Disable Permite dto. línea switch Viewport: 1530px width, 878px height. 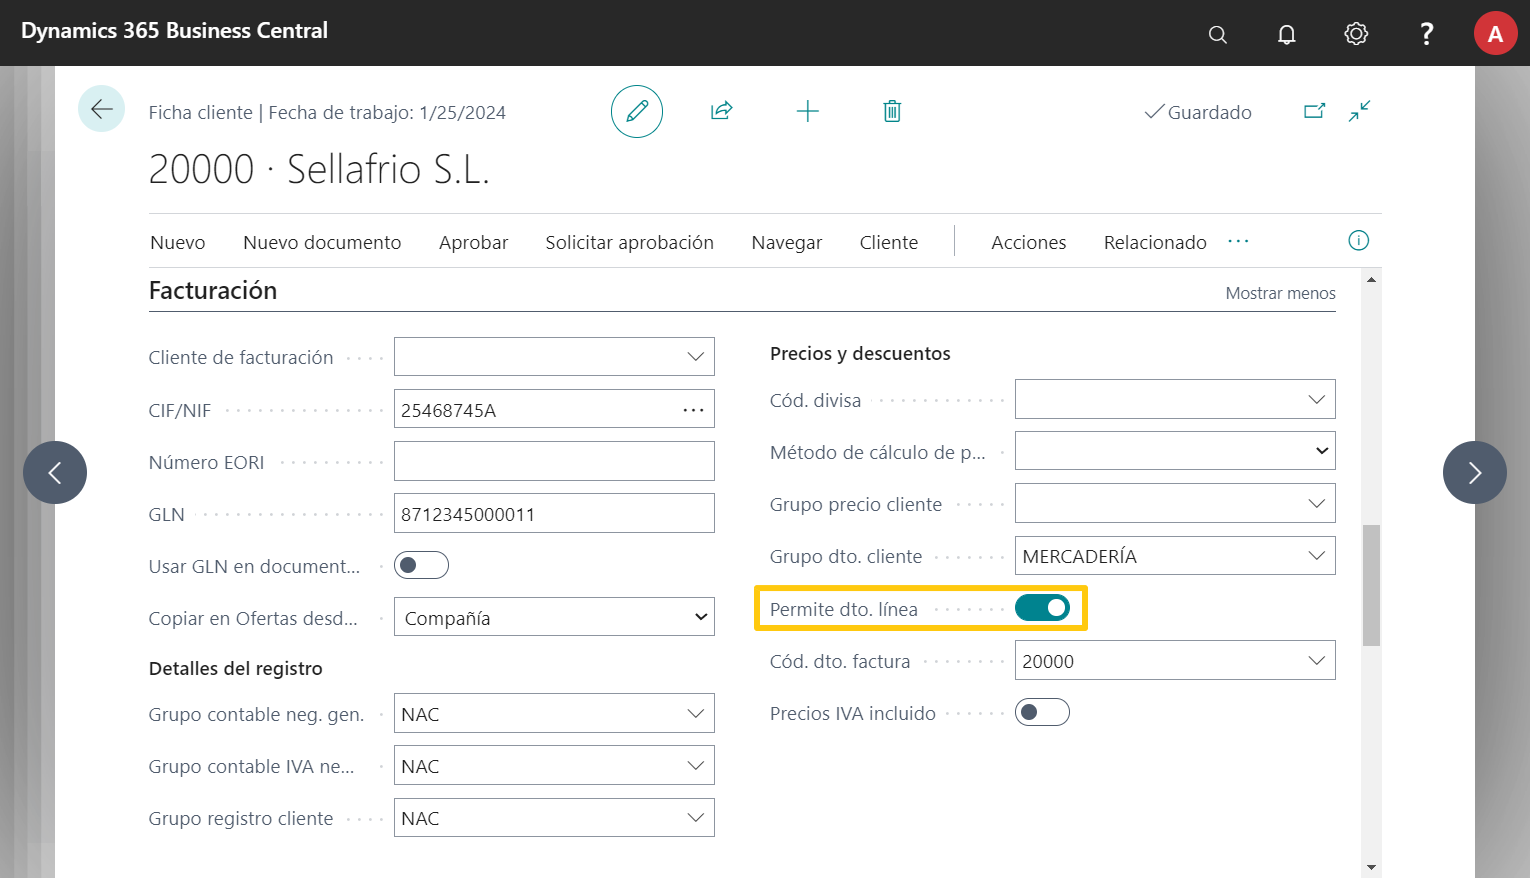pos(1042,608)
